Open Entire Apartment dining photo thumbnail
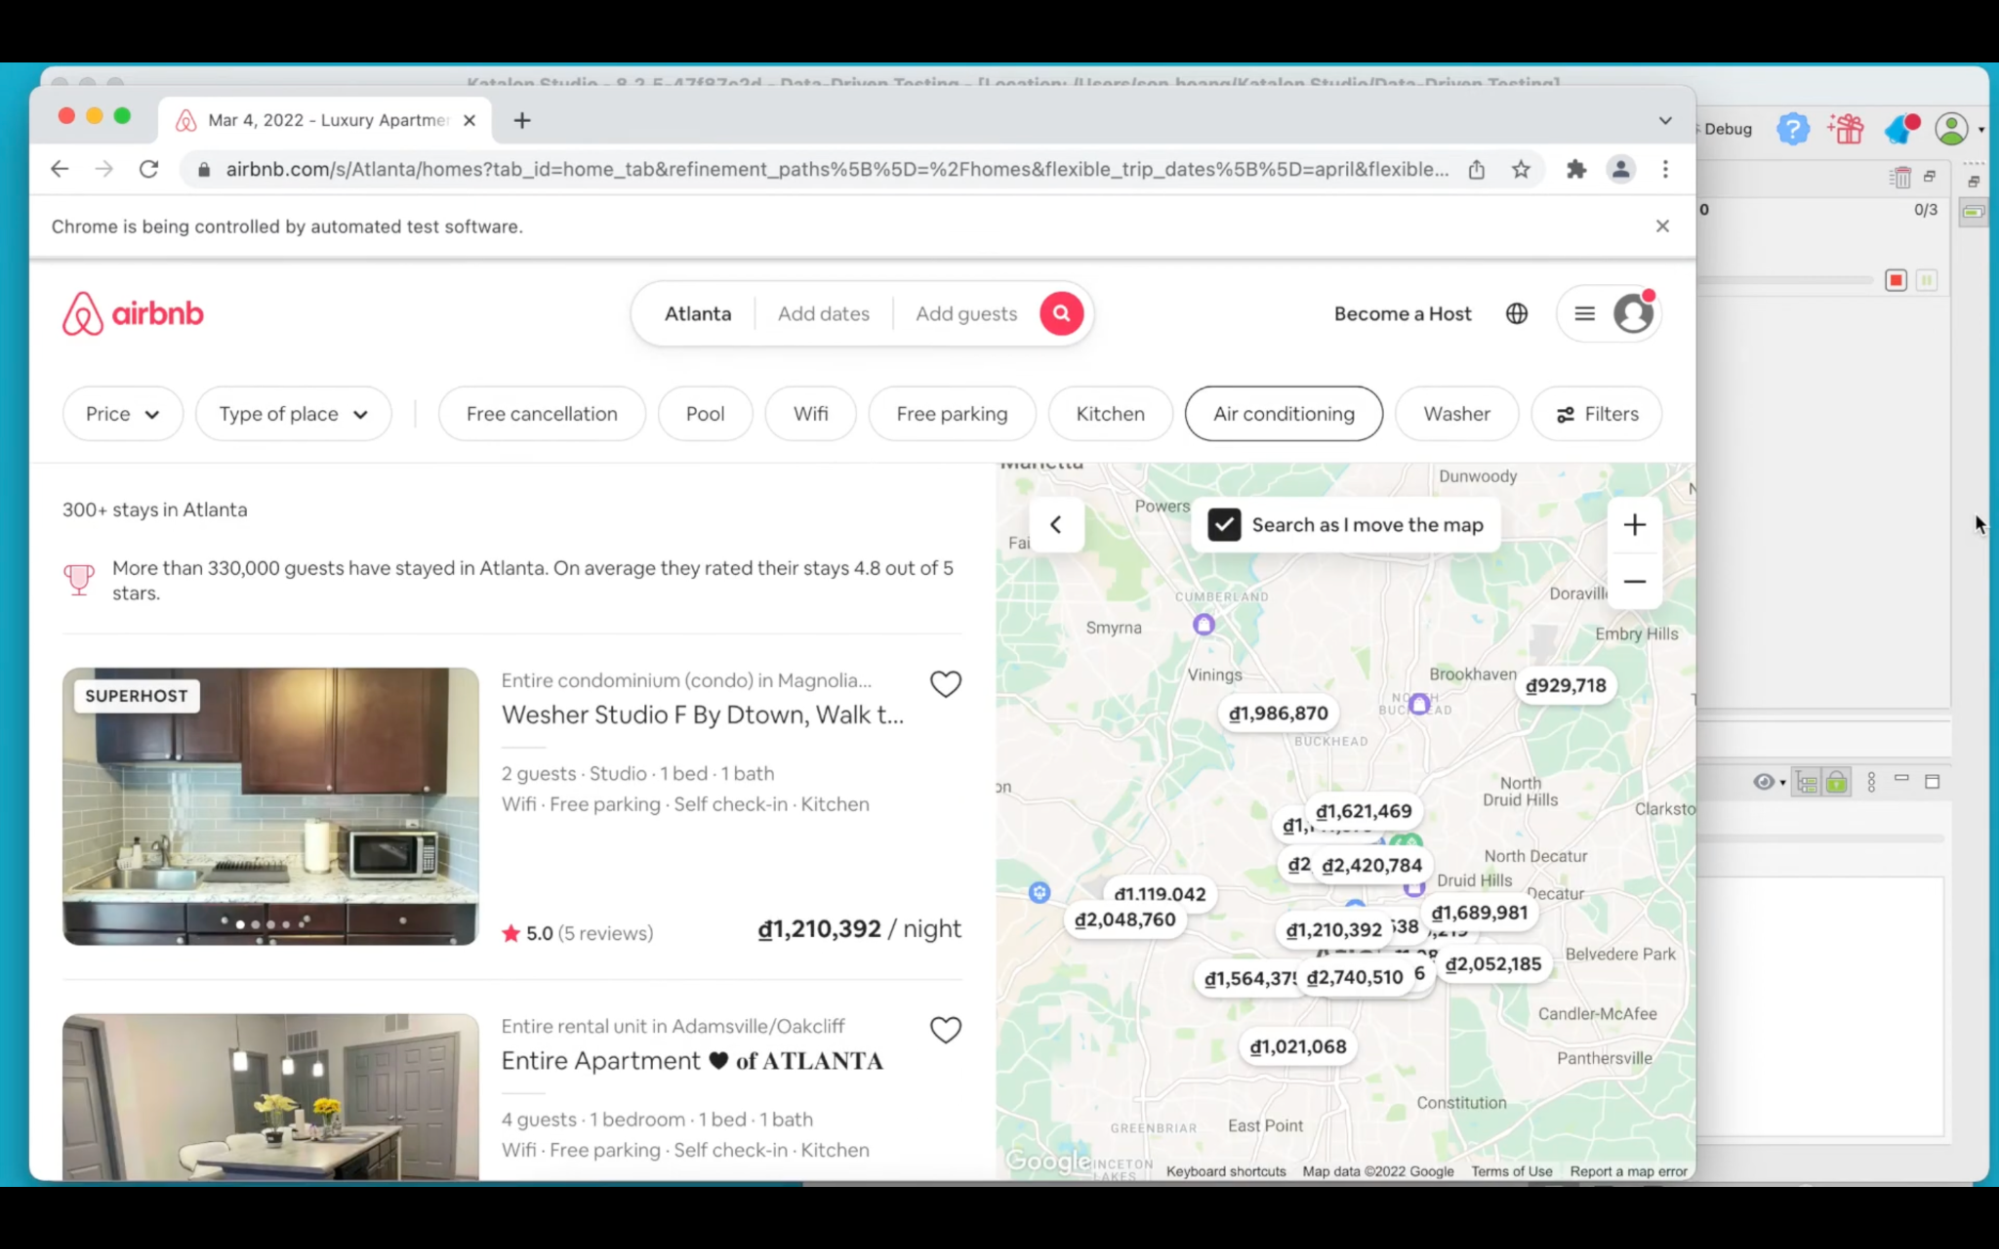Viewport: 1999px width, 1250px height. coord(270,1097)
